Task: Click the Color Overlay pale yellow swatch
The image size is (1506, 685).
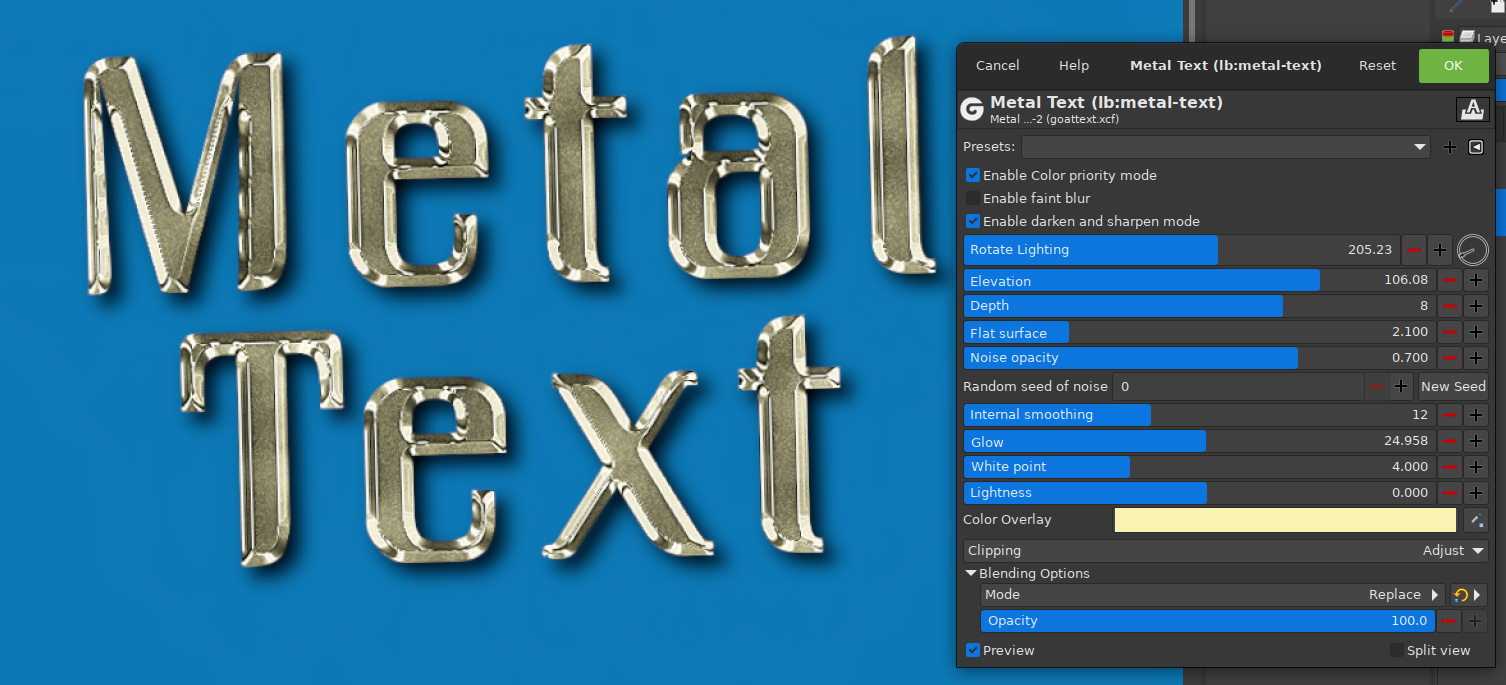Action: (1285, 520)
